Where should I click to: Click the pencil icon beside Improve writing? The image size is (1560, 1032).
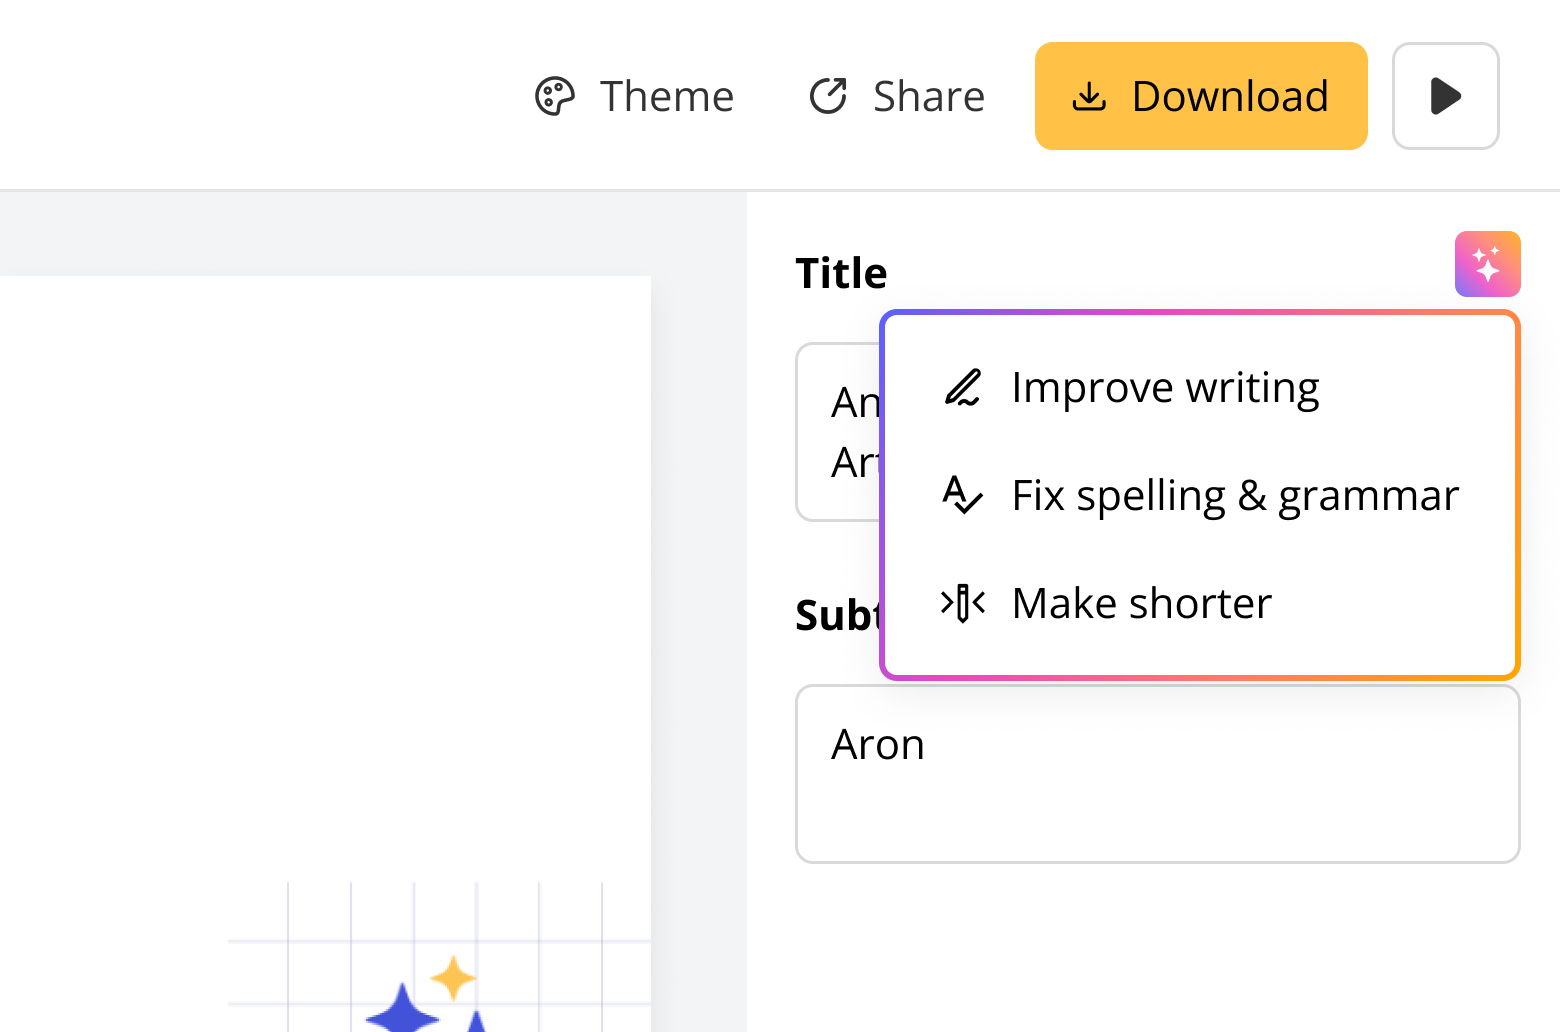click(963, 388)
